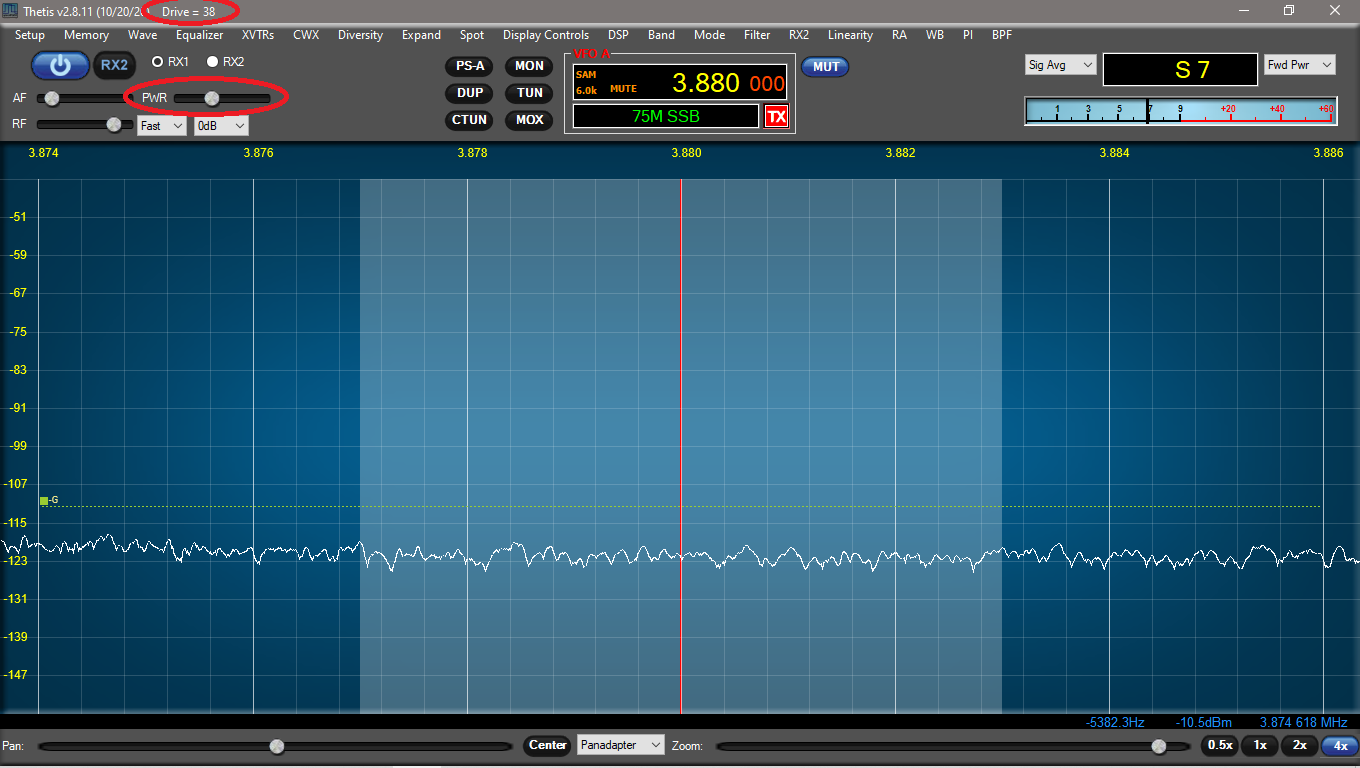This screenshot has width=1360, height=768.
Task: Open the CWX menu
Action: (x=306, y=35)
